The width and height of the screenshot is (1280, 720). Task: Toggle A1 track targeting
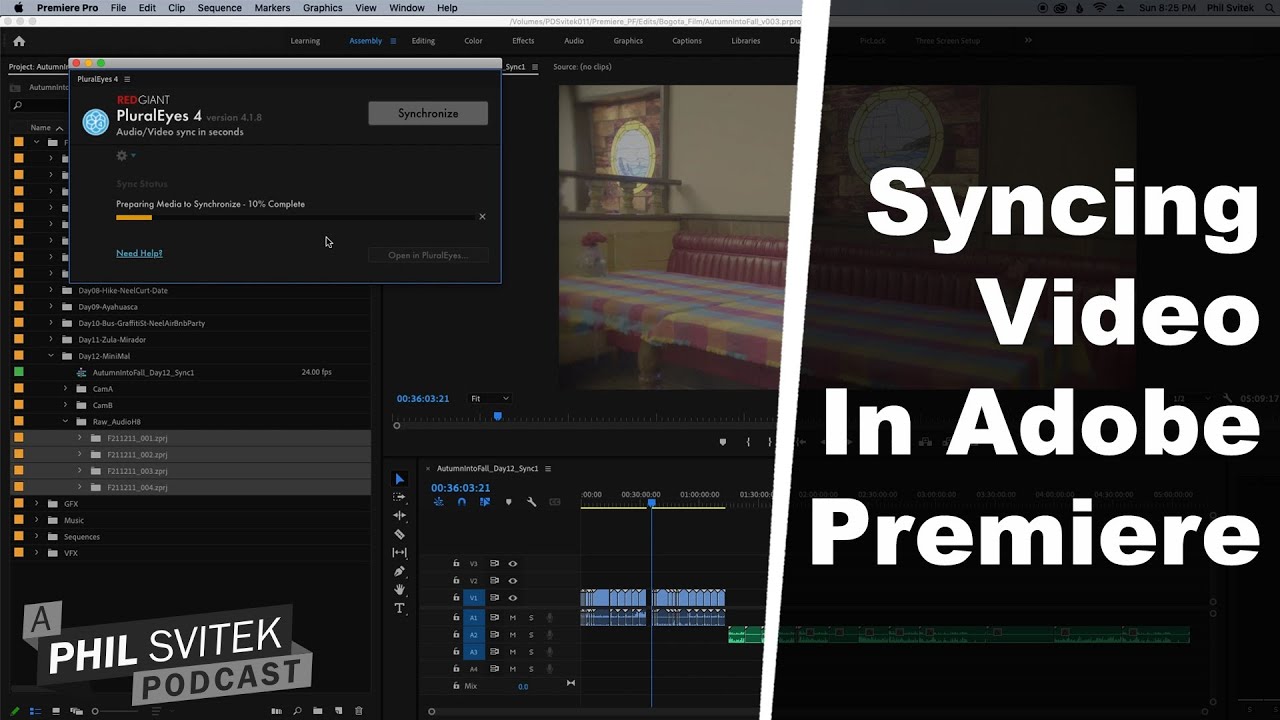tap(474, 618)
